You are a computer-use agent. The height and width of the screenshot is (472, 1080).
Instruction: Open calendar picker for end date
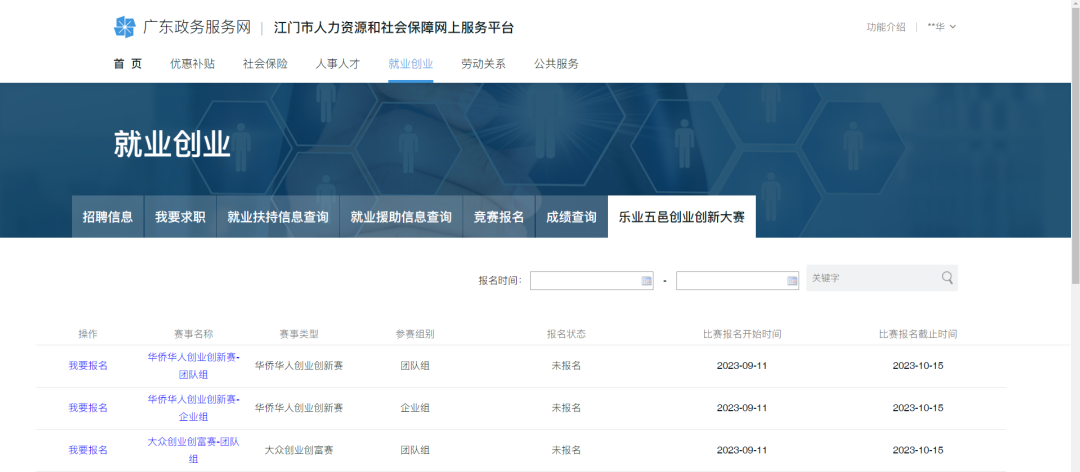792,281
